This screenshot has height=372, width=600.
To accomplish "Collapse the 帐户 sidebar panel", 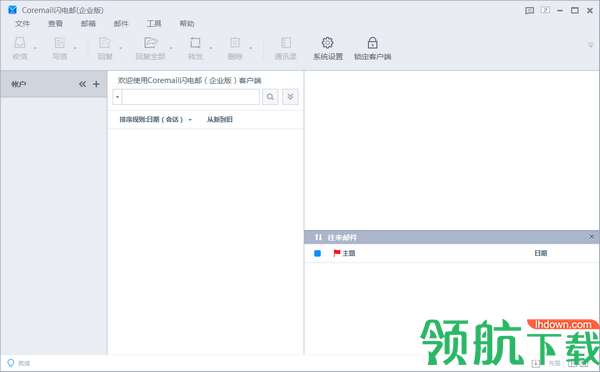I will coord(82,84).
